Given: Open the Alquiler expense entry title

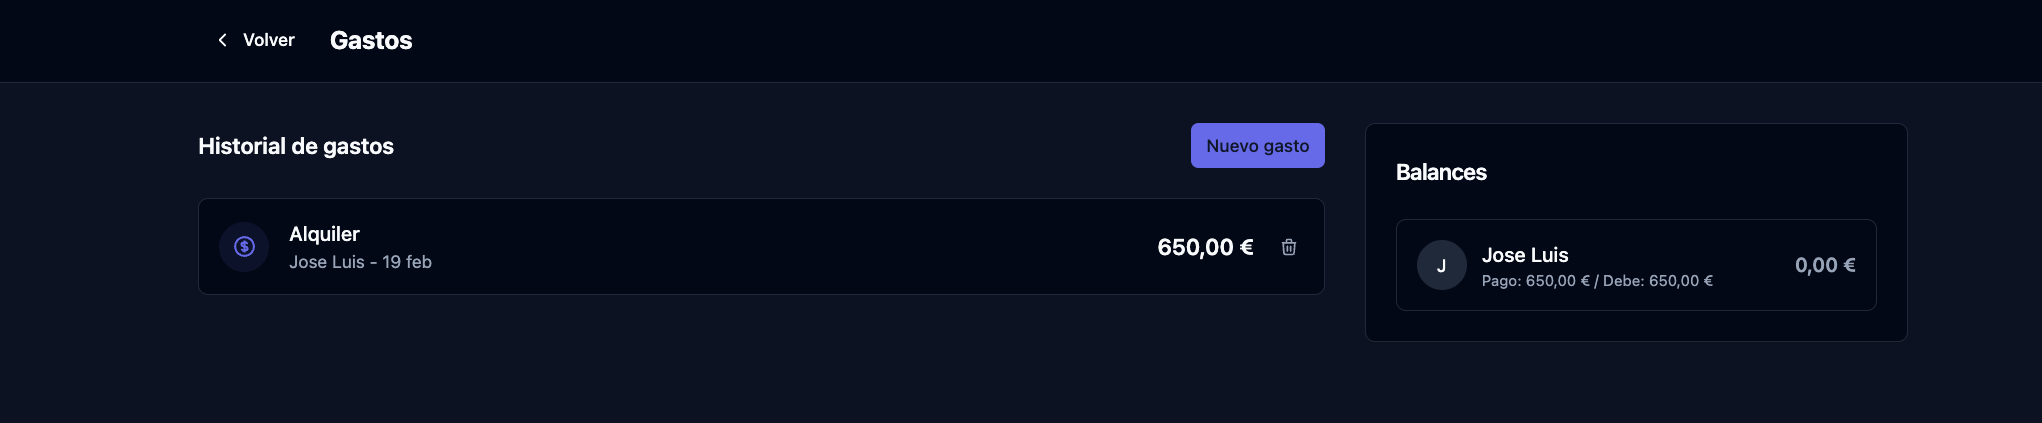Looking at the screenshot, I should (x=324, y=234).
